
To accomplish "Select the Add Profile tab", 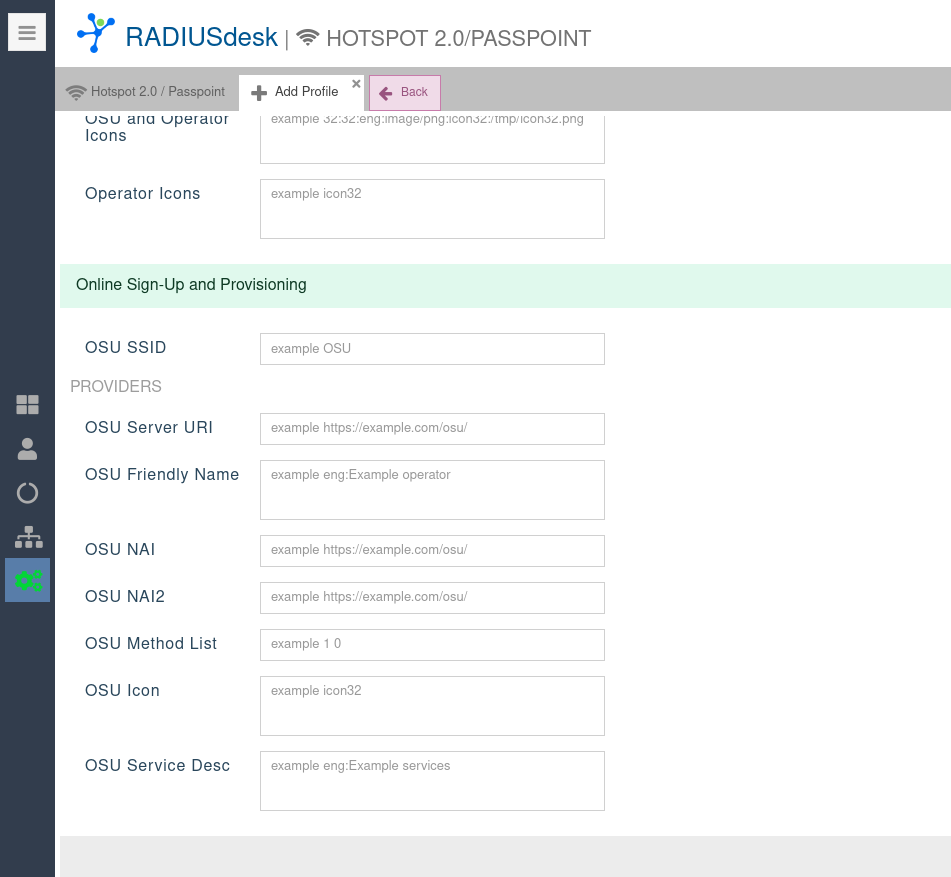I will click(306, 92).
